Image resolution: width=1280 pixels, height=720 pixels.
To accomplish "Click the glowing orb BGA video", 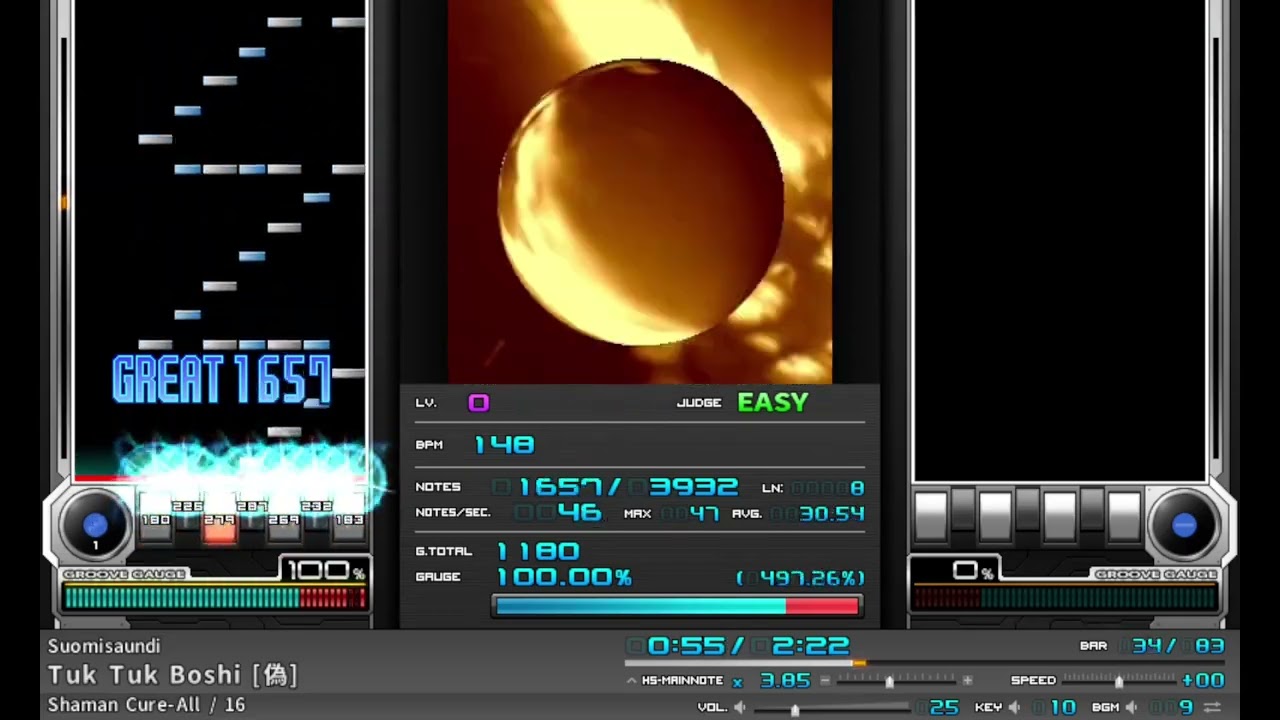I will (x=640, y=192).
